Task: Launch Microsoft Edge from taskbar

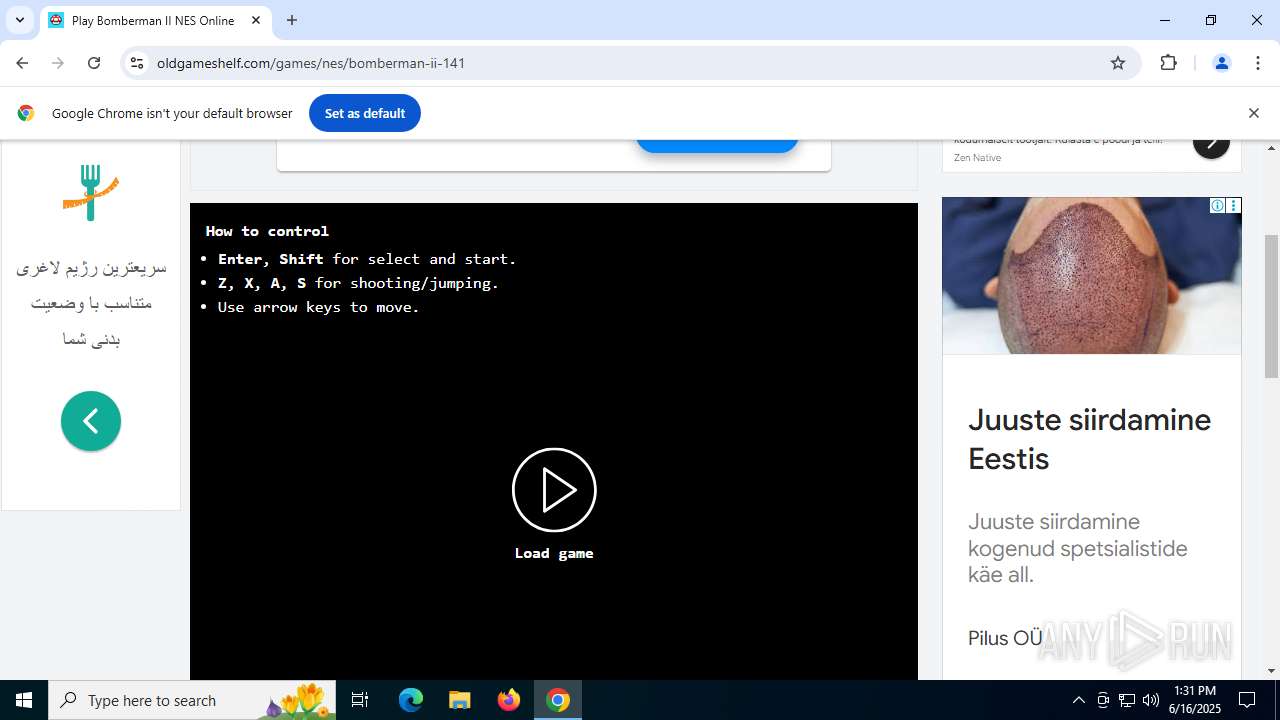Action: click(411, 700)
